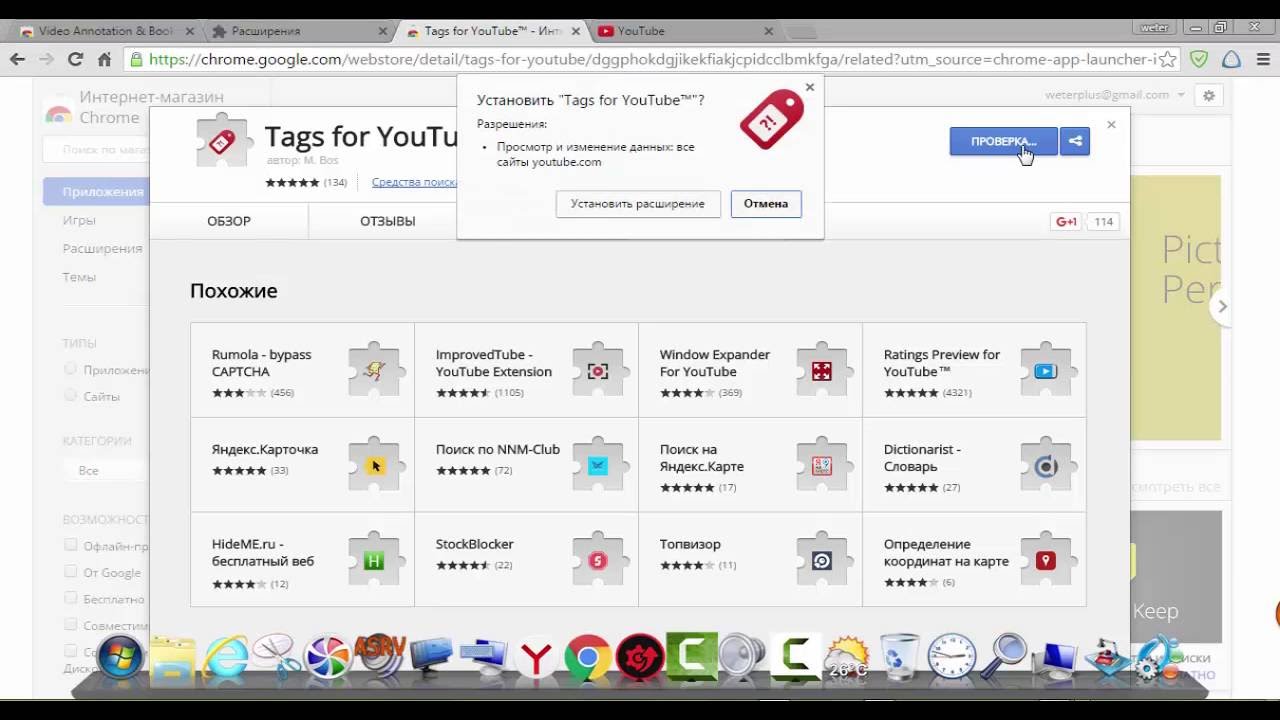1280x720 pixels.
Task: Open the HideME.ru extension icon
Action: point(374,560)
